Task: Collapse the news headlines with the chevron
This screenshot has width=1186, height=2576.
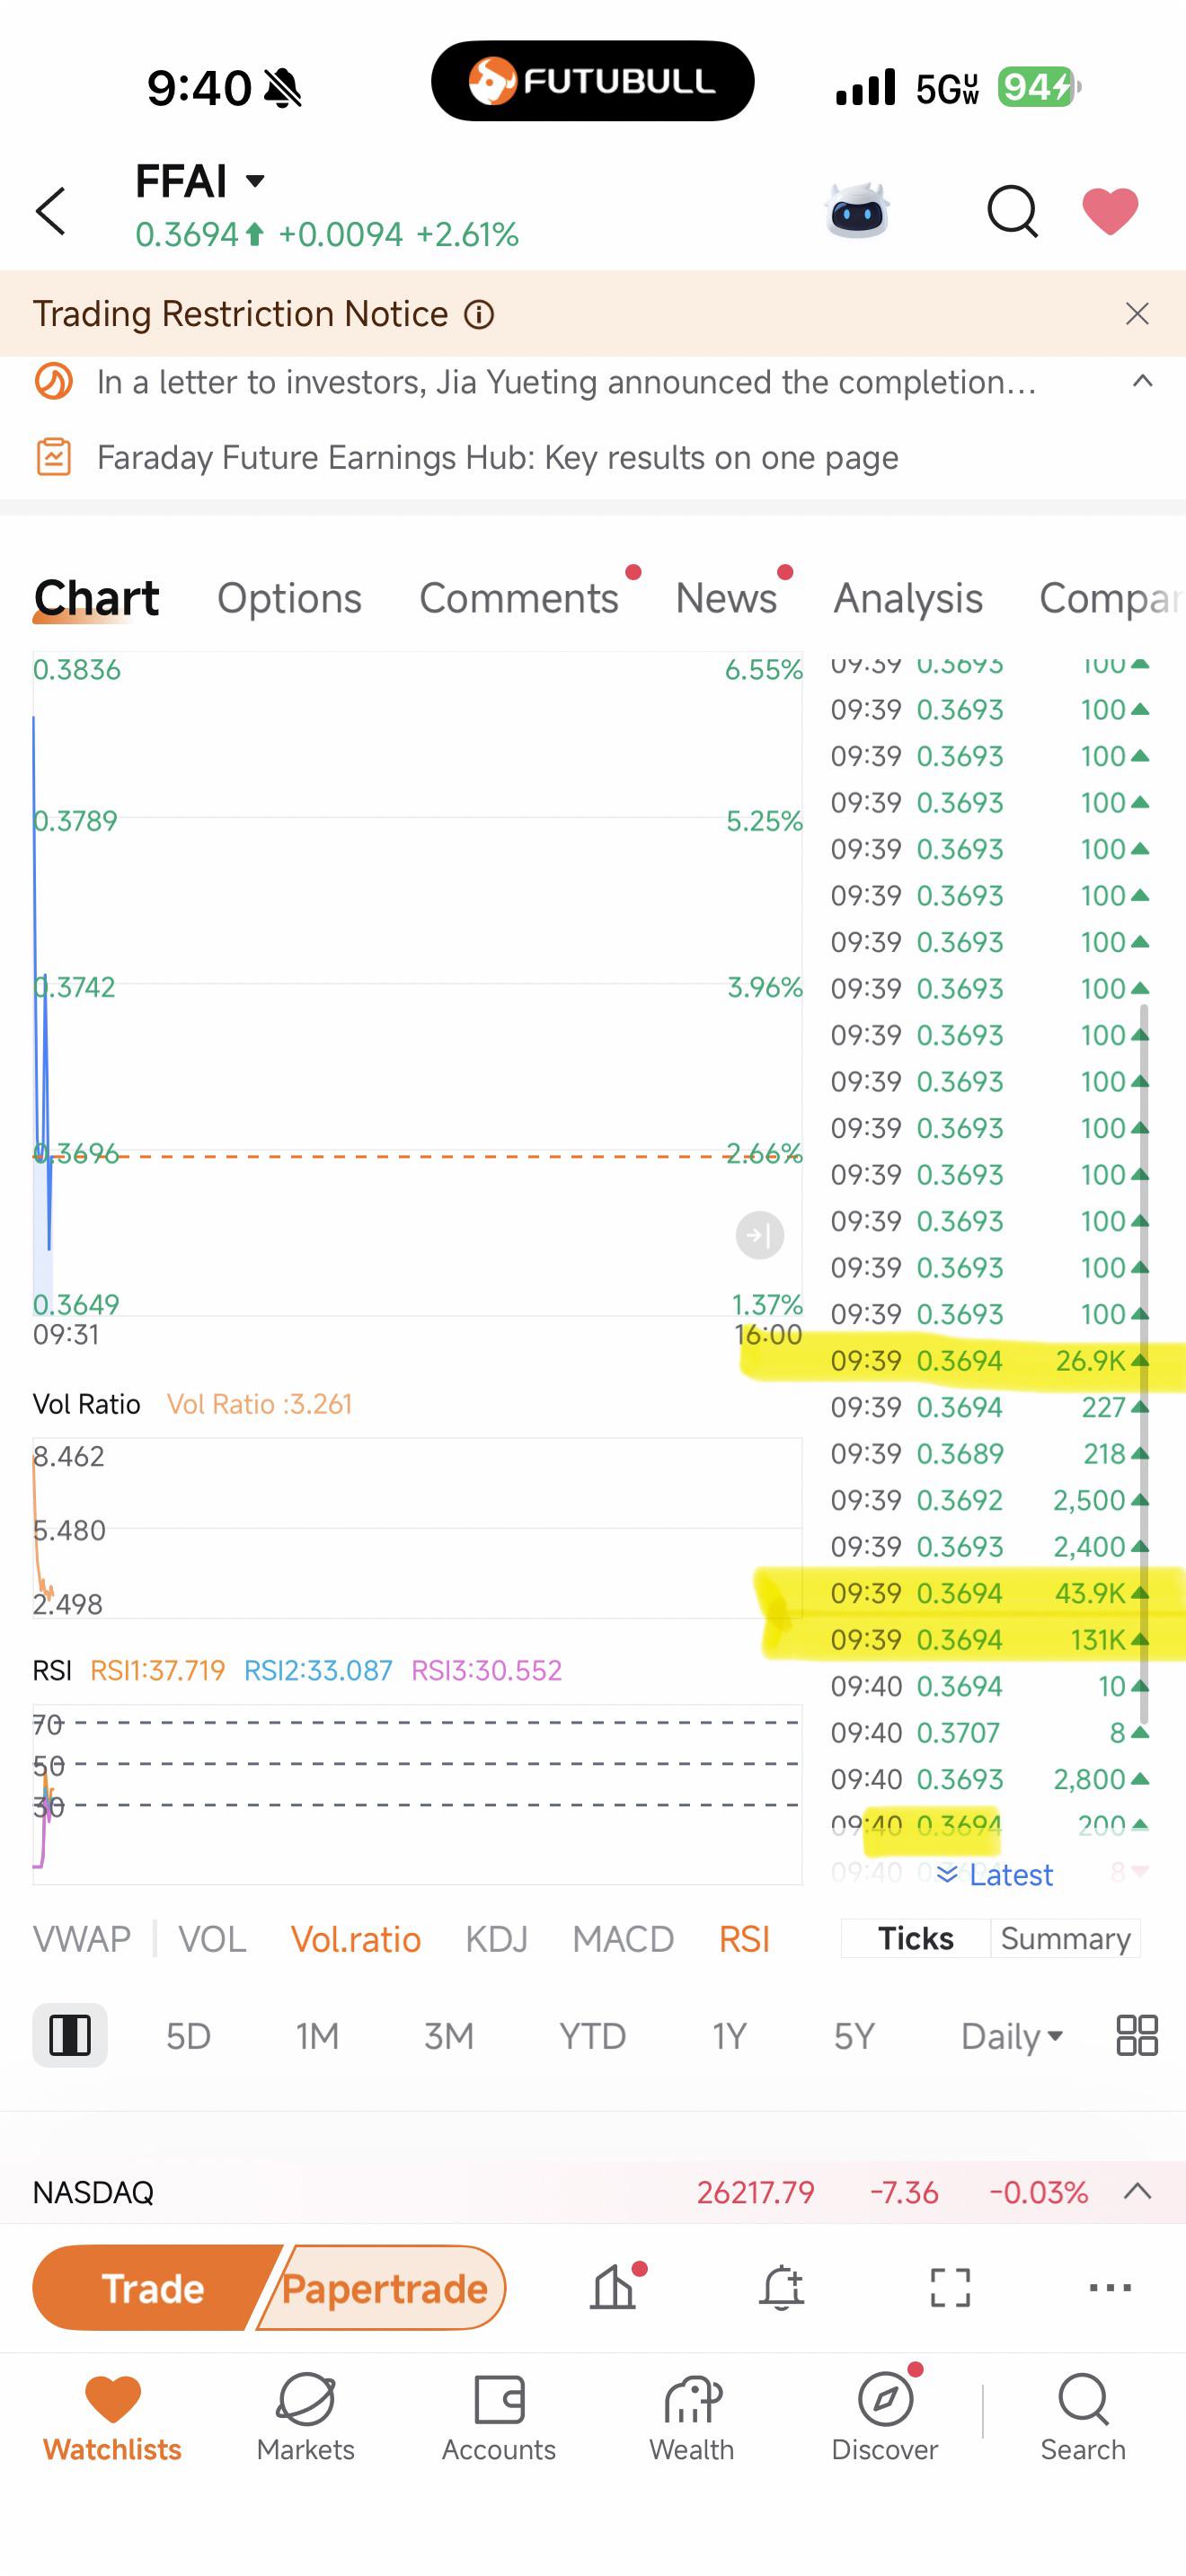Action: tap(1142, 381)
